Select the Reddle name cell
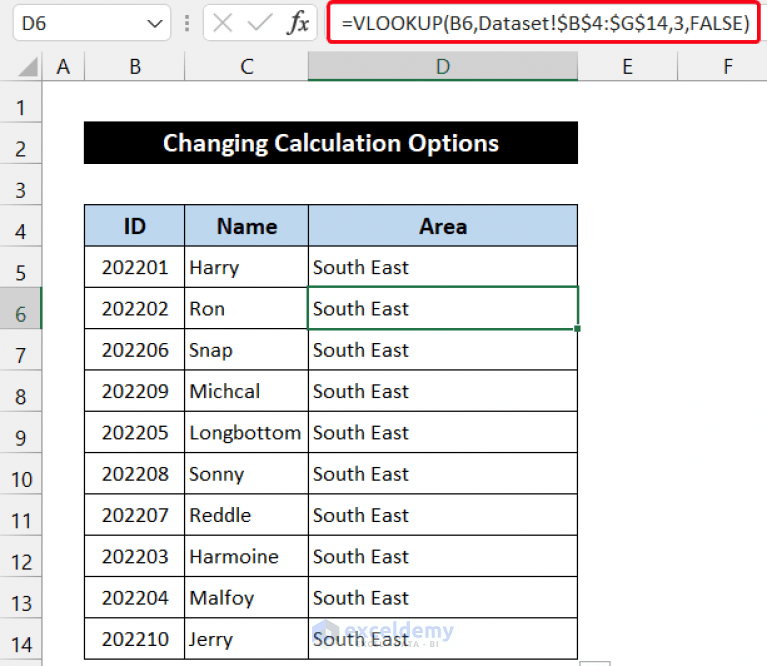 coord(247,515)
